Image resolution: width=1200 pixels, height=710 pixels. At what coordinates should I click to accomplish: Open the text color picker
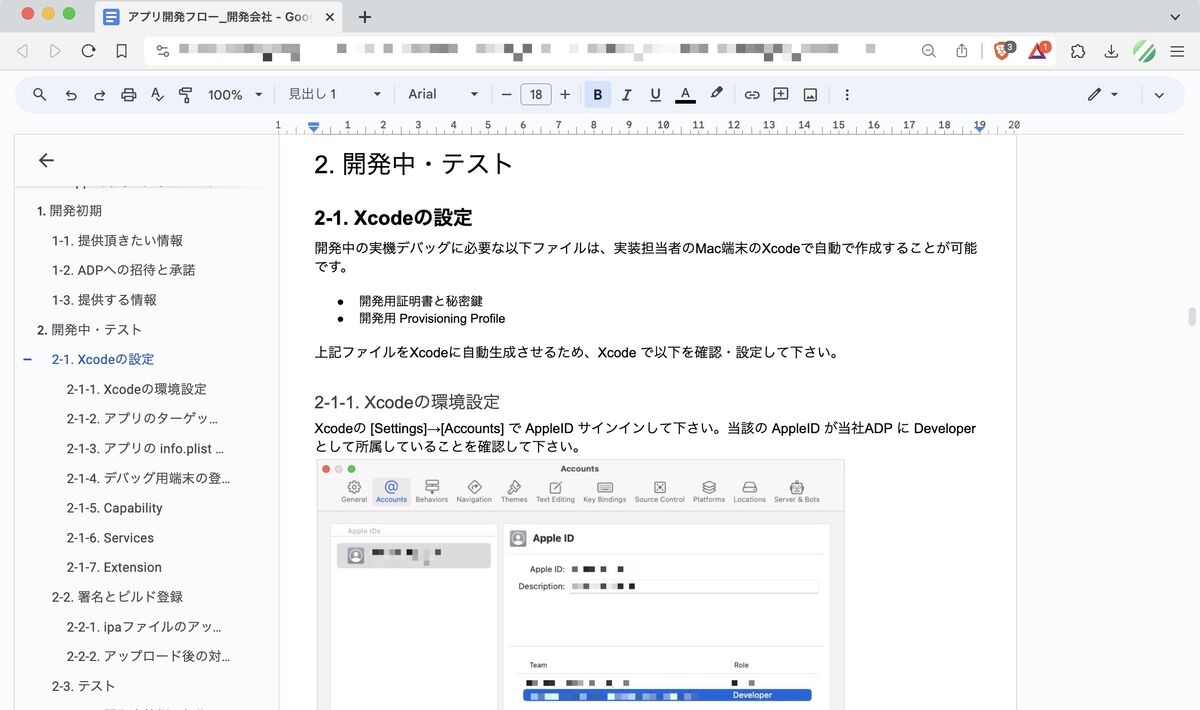pos(685,95)
